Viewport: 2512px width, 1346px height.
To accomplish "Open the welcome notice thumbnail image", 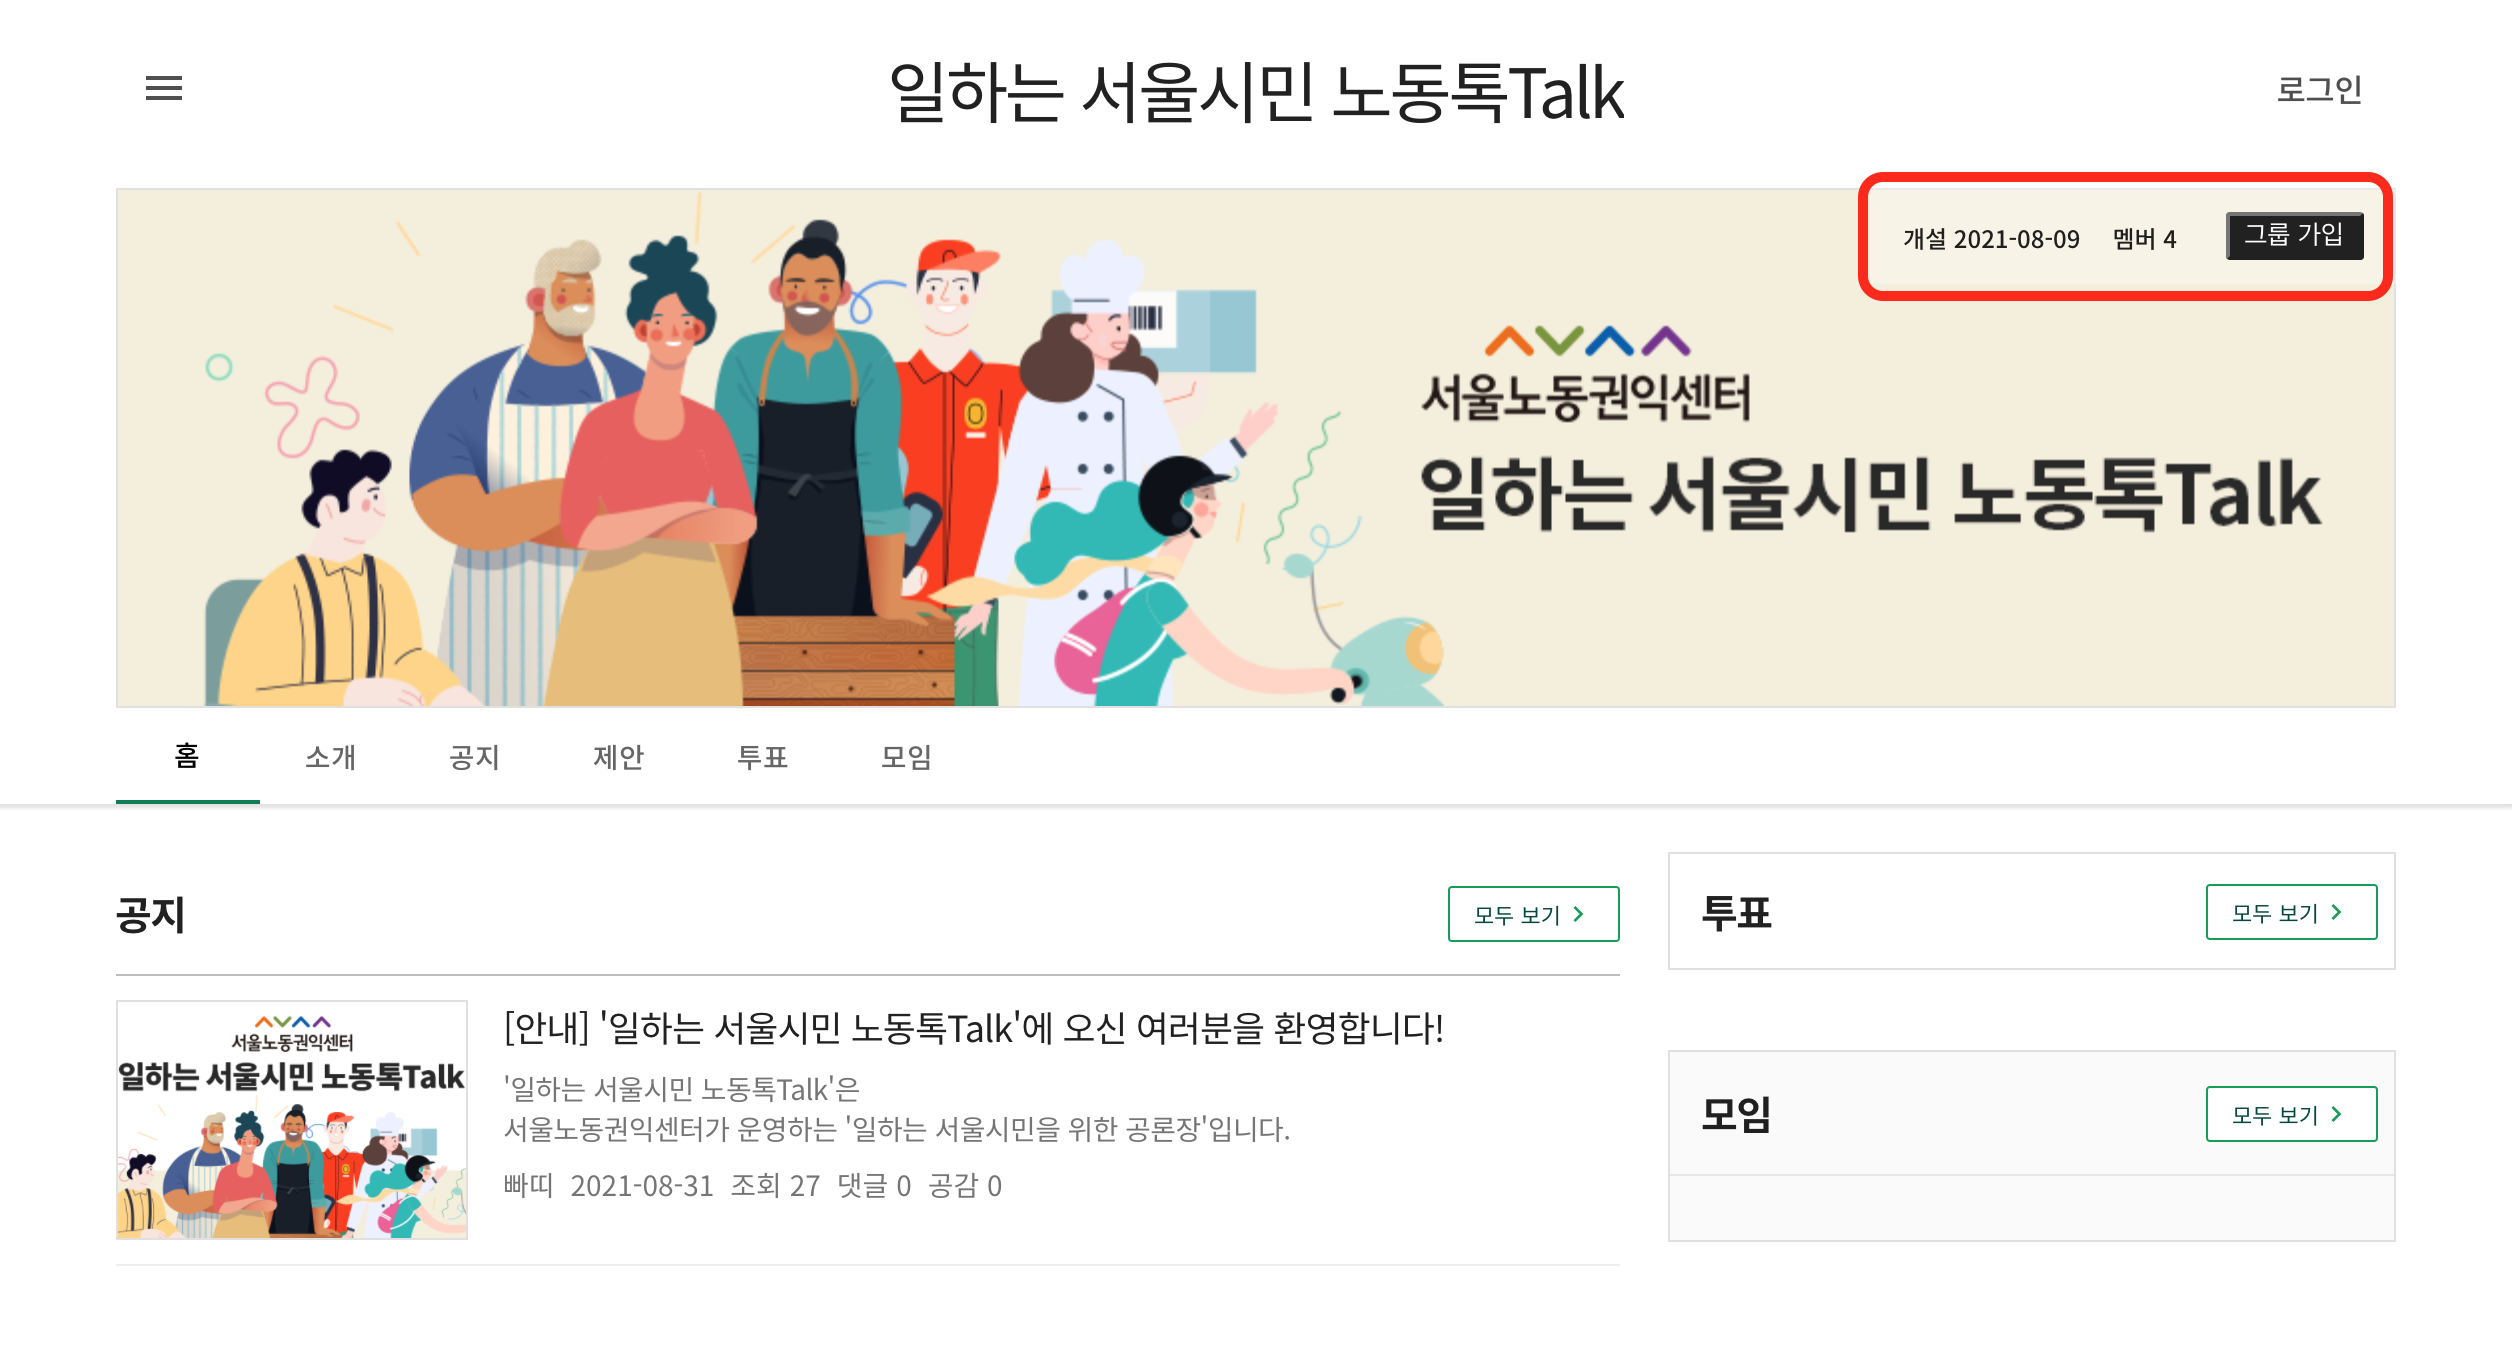I will (292, 1120).
